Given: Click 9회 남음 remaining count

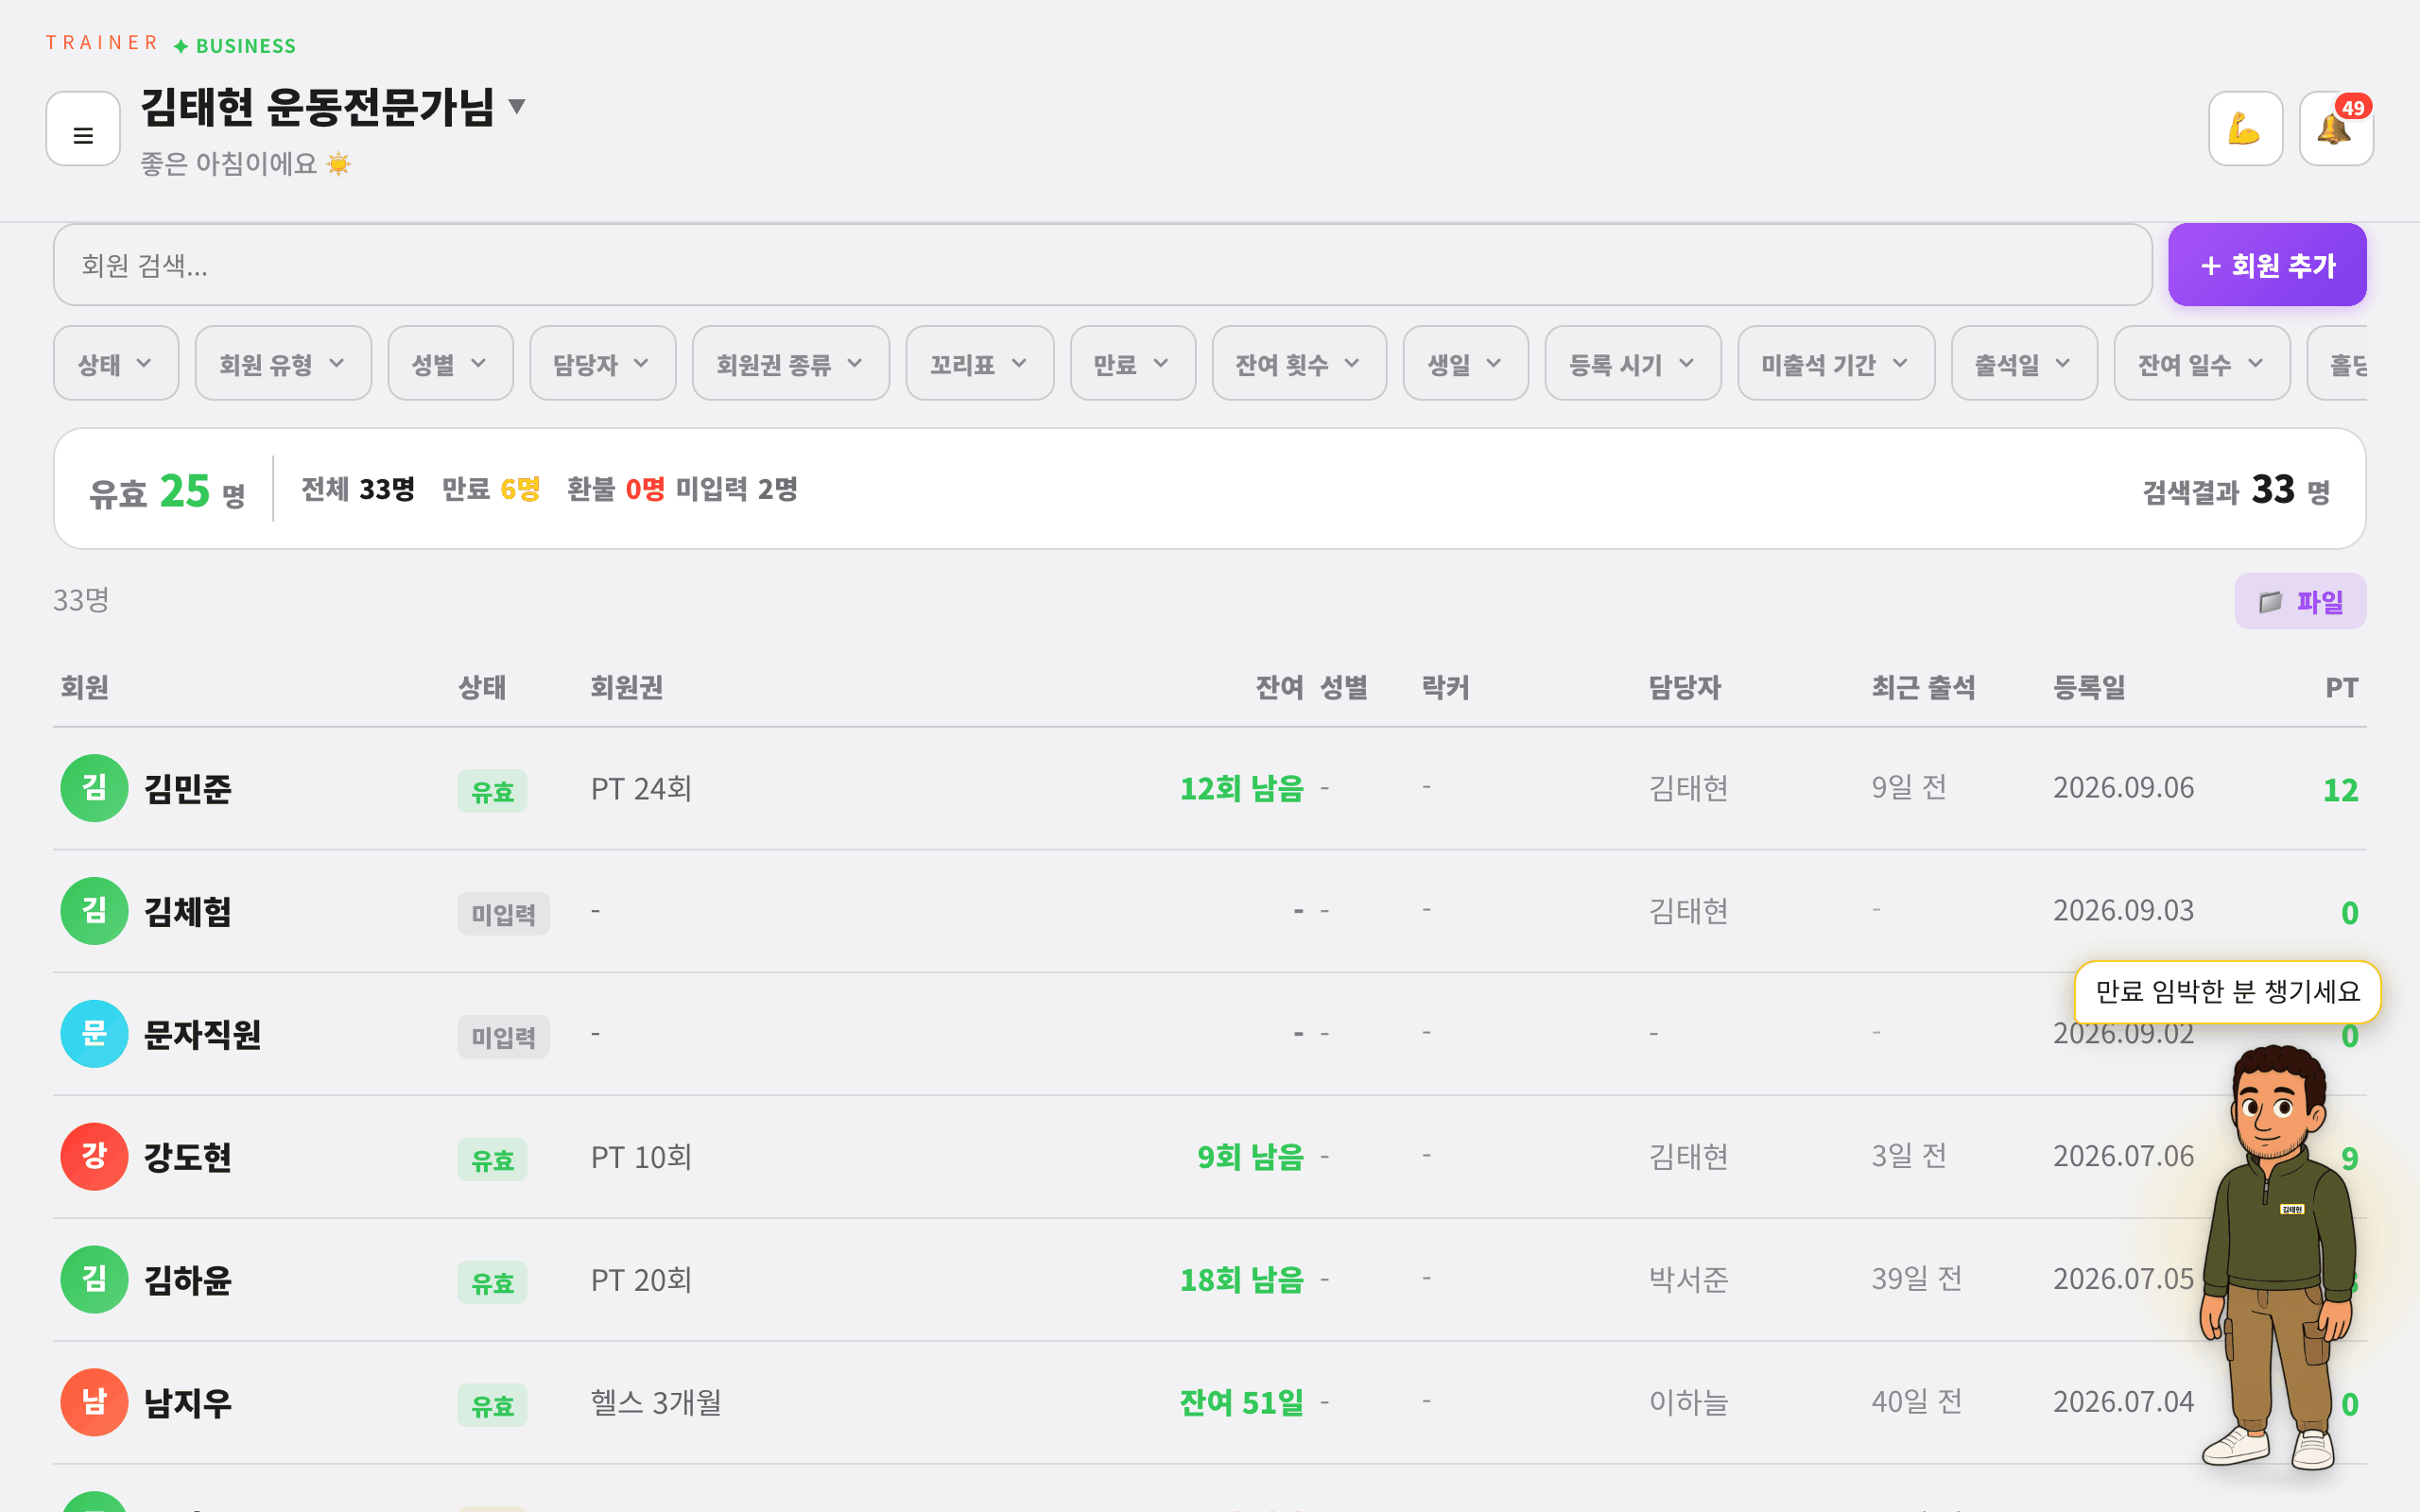Looking at the screenshot, I should pos(1251,1158).
